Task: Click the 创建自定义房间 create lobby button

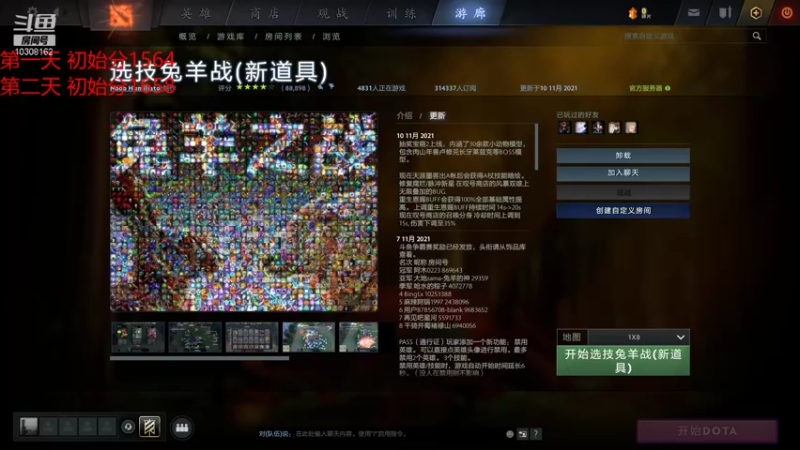Action: 623,211
